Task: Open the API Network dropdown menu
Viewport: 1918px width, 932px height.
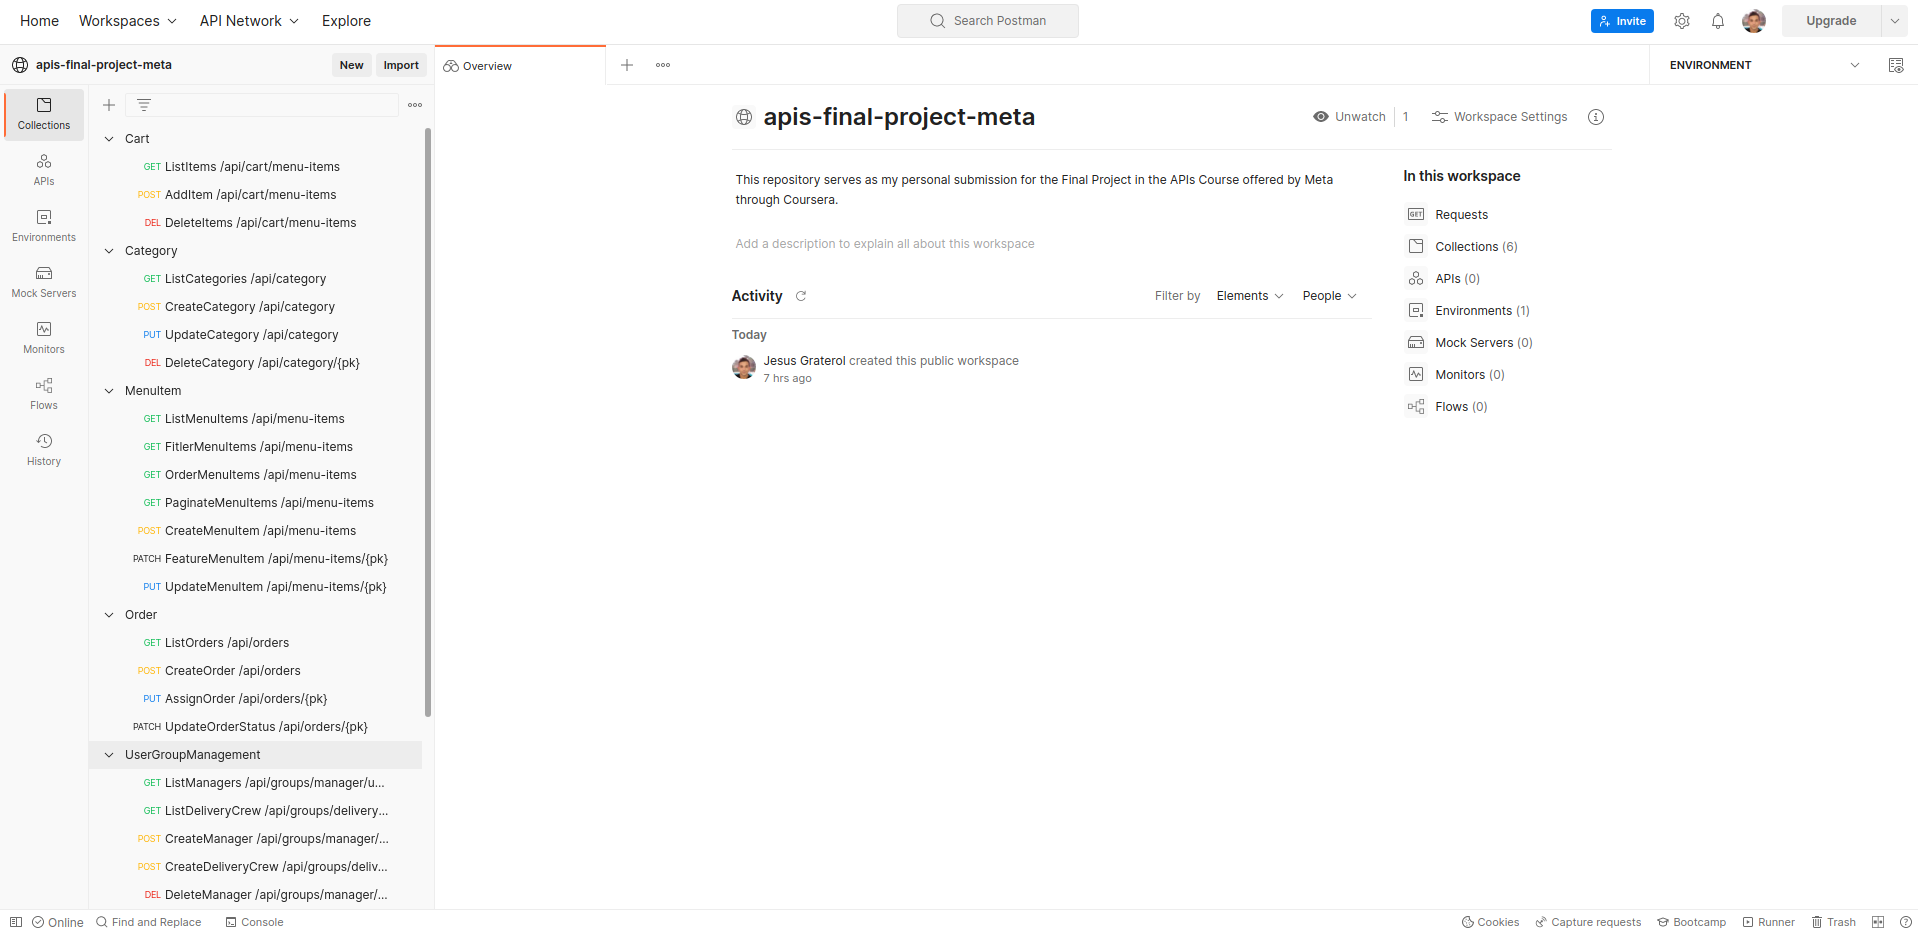Action: [x=249, y=21]
